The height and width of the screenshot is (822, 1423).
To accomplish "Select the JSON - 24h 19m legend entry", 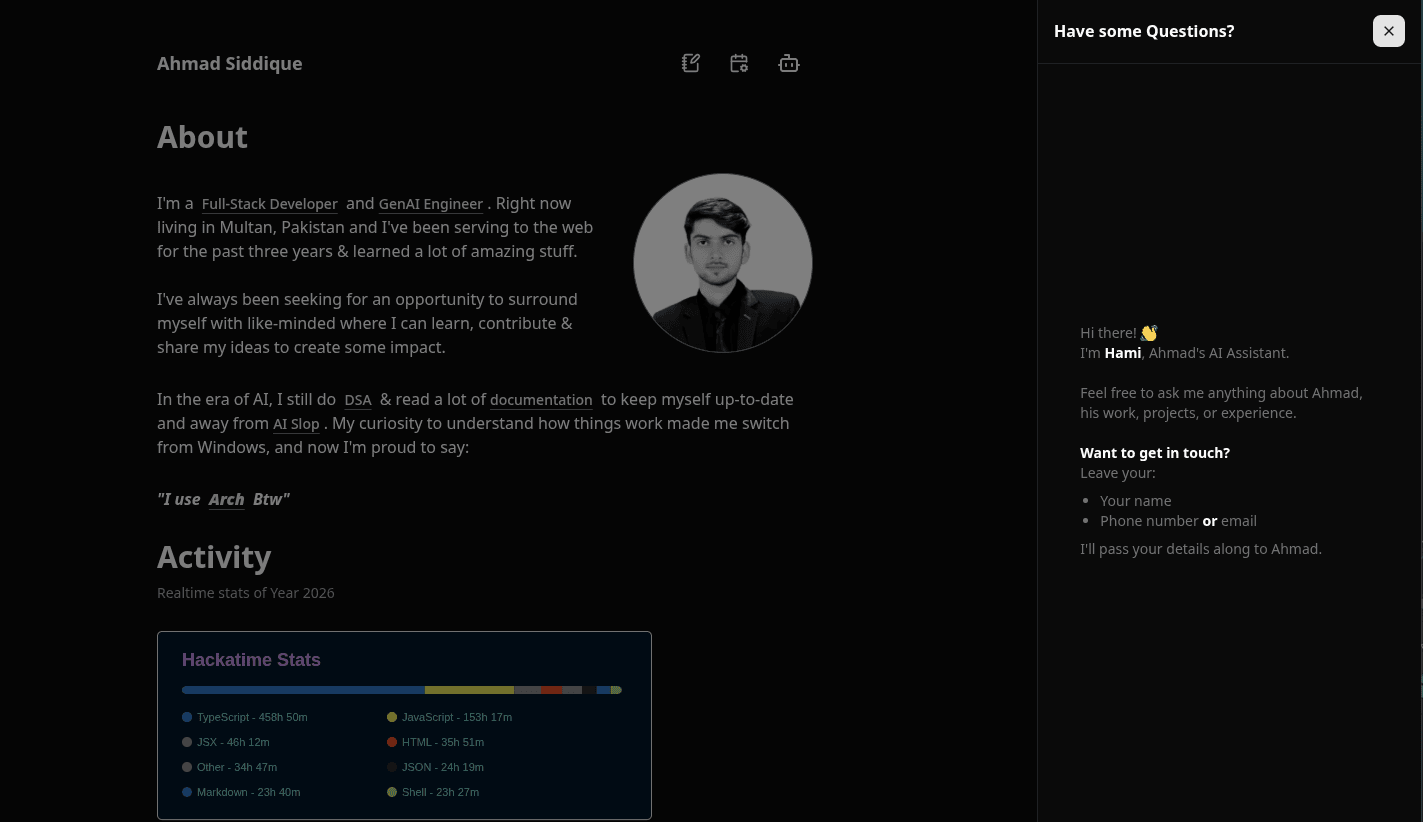I will 436,767.
